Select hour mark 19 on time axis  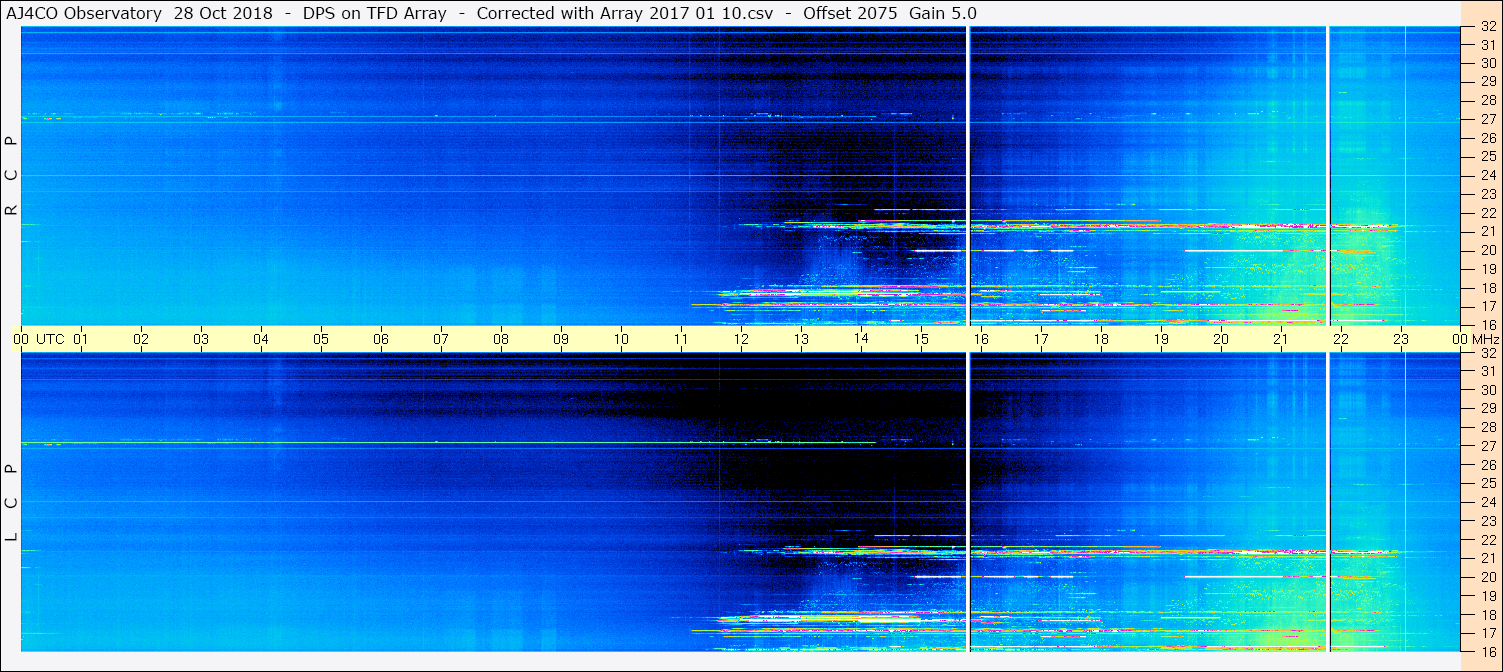[x=1161, y=339]
